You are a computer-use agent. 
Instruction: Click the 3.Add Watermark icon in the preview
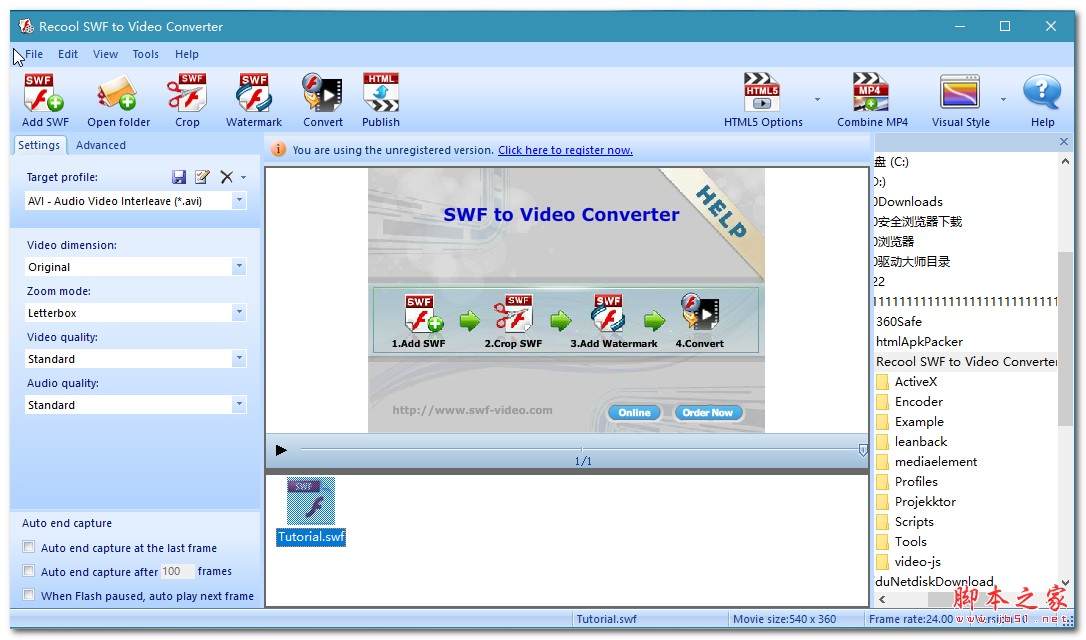click(x=608, y=314)
